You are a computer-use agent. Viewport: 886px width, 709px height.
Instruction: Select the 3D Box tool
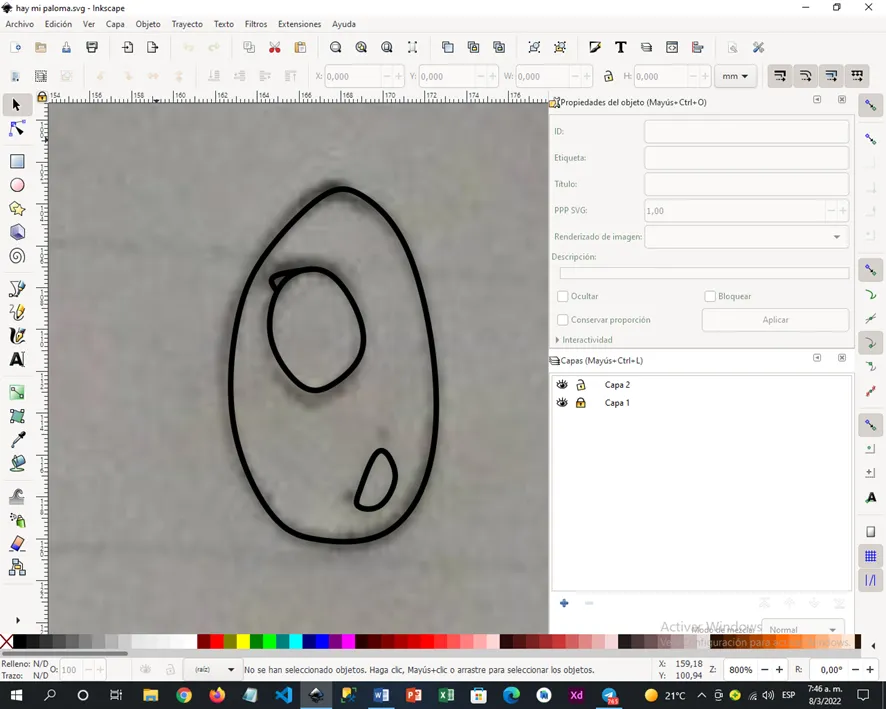(x=17, y=233)
